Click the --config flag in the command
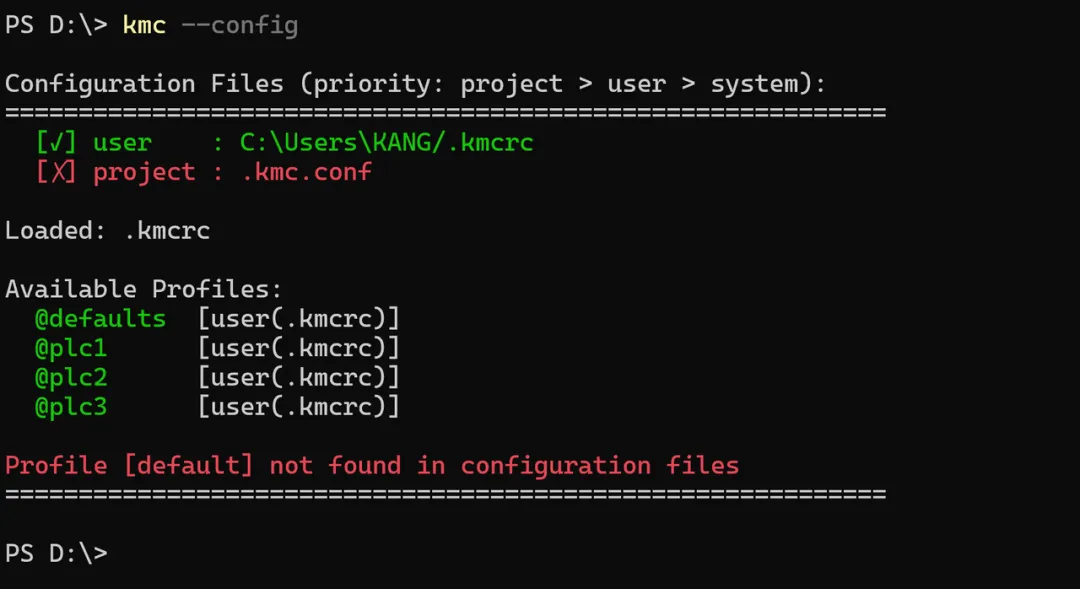1080x589 pixels. pyautogui.click(x=239, y=25)
